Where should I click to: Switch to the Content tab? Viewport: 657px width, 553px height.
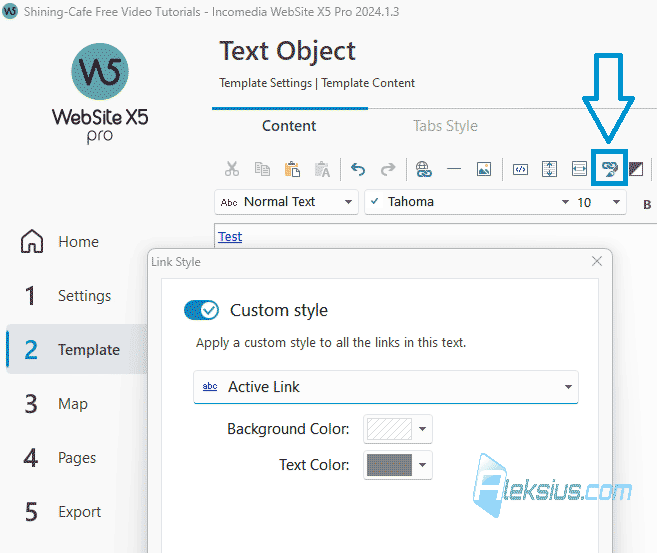(x=289, y=126)
